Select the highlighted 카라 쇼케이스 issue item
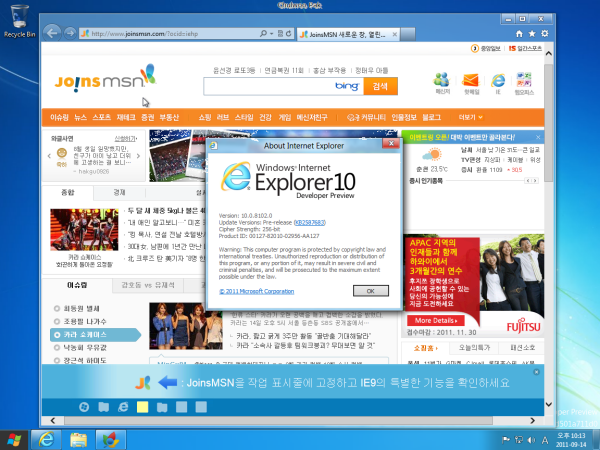600x450 pixels. [95, 335]
